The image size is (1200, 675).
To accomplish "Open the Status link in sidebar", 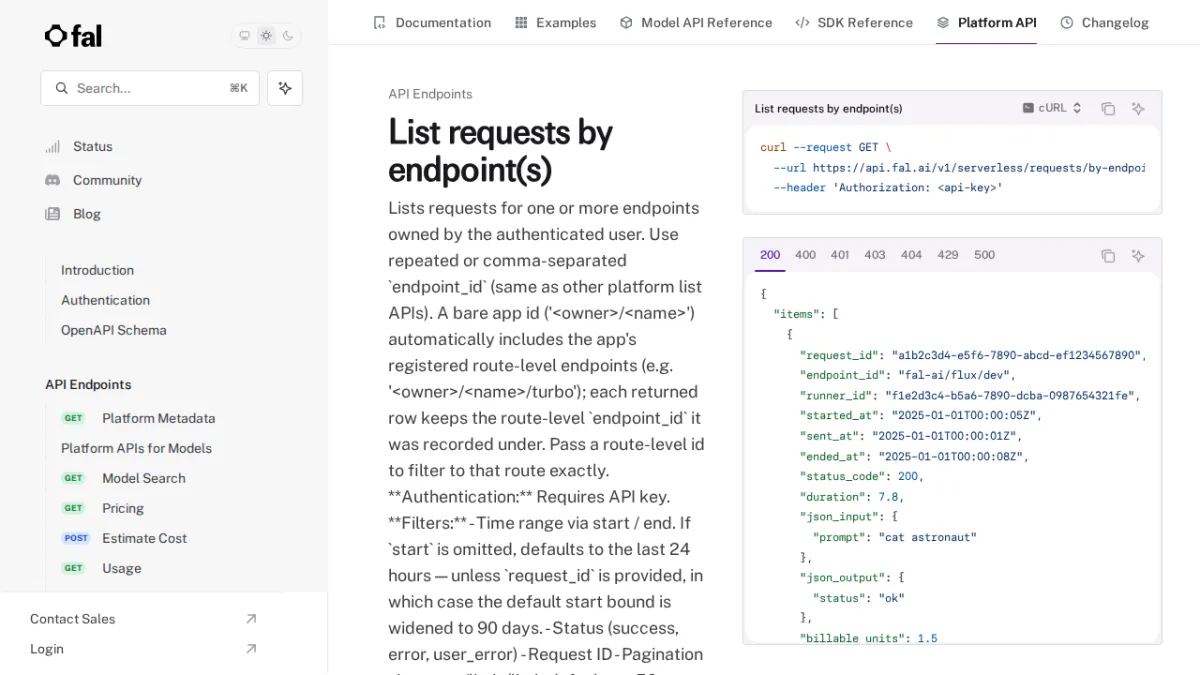I will pyautogui.click(x=93, y=147).
